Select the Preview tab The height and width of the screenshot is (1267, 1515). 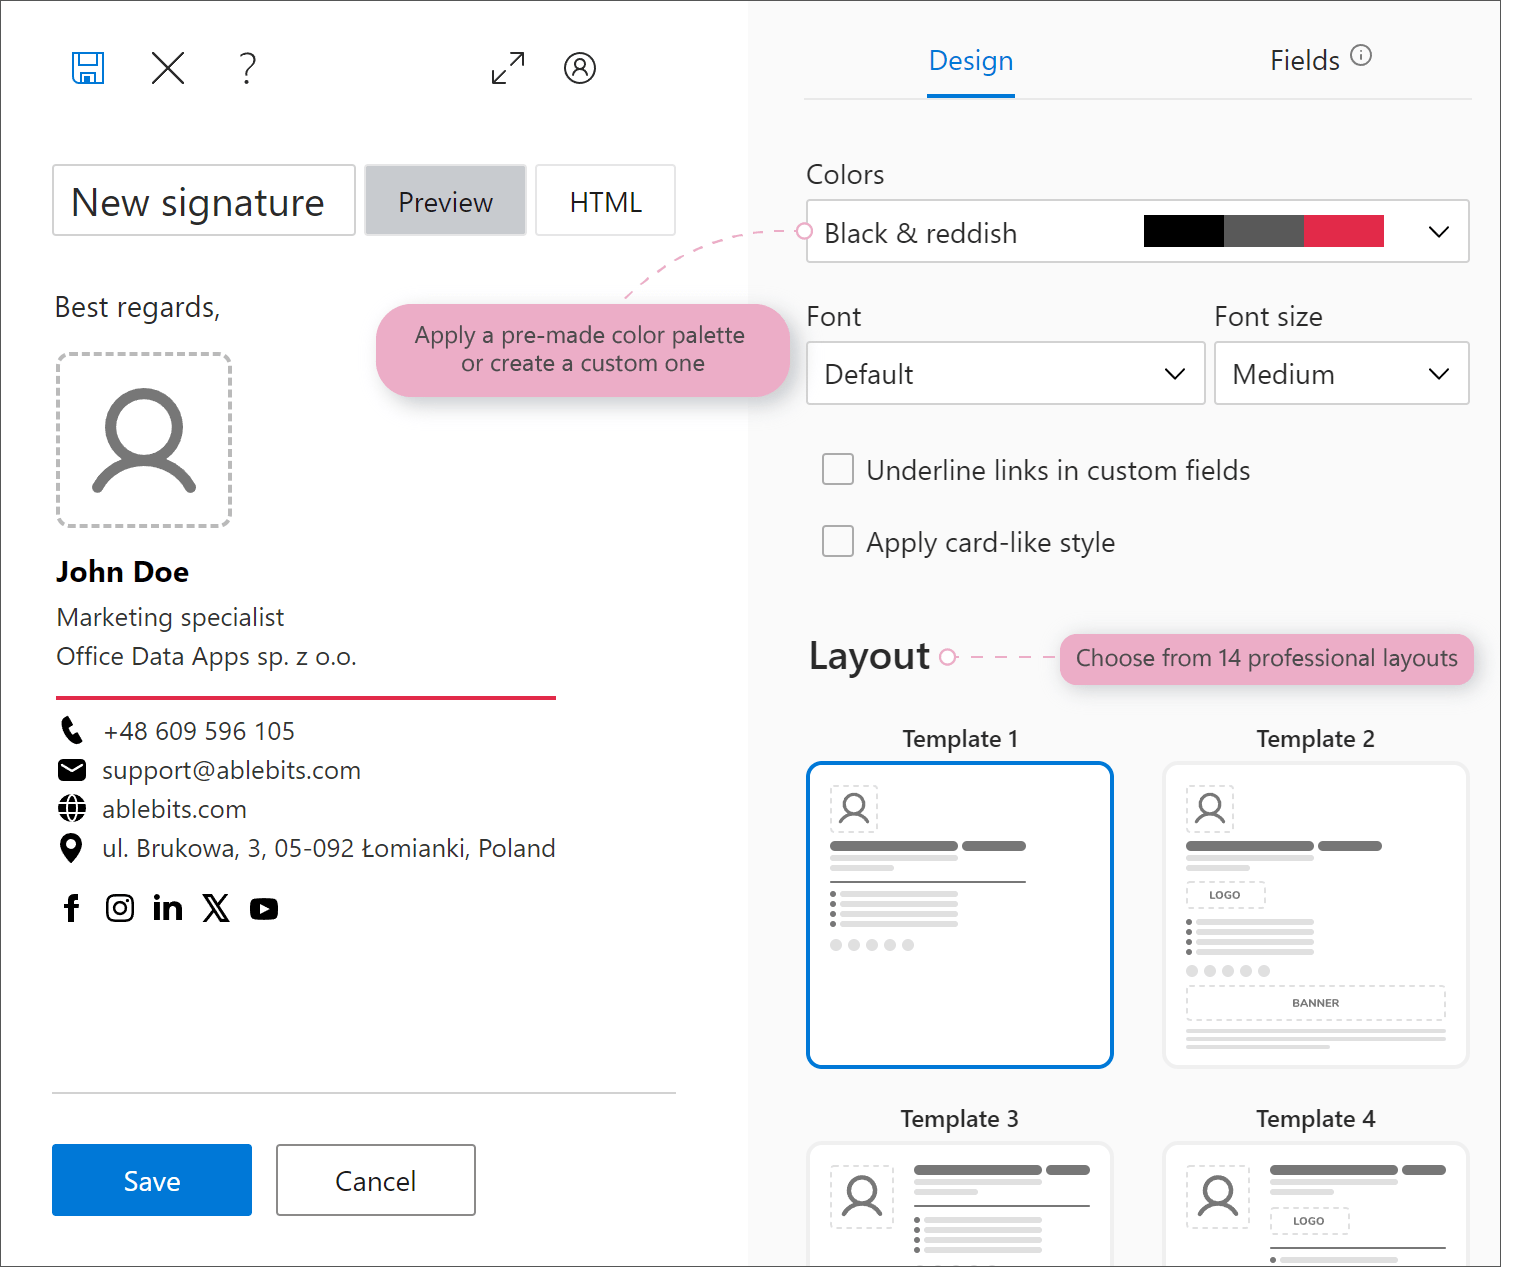click(446, 201)
